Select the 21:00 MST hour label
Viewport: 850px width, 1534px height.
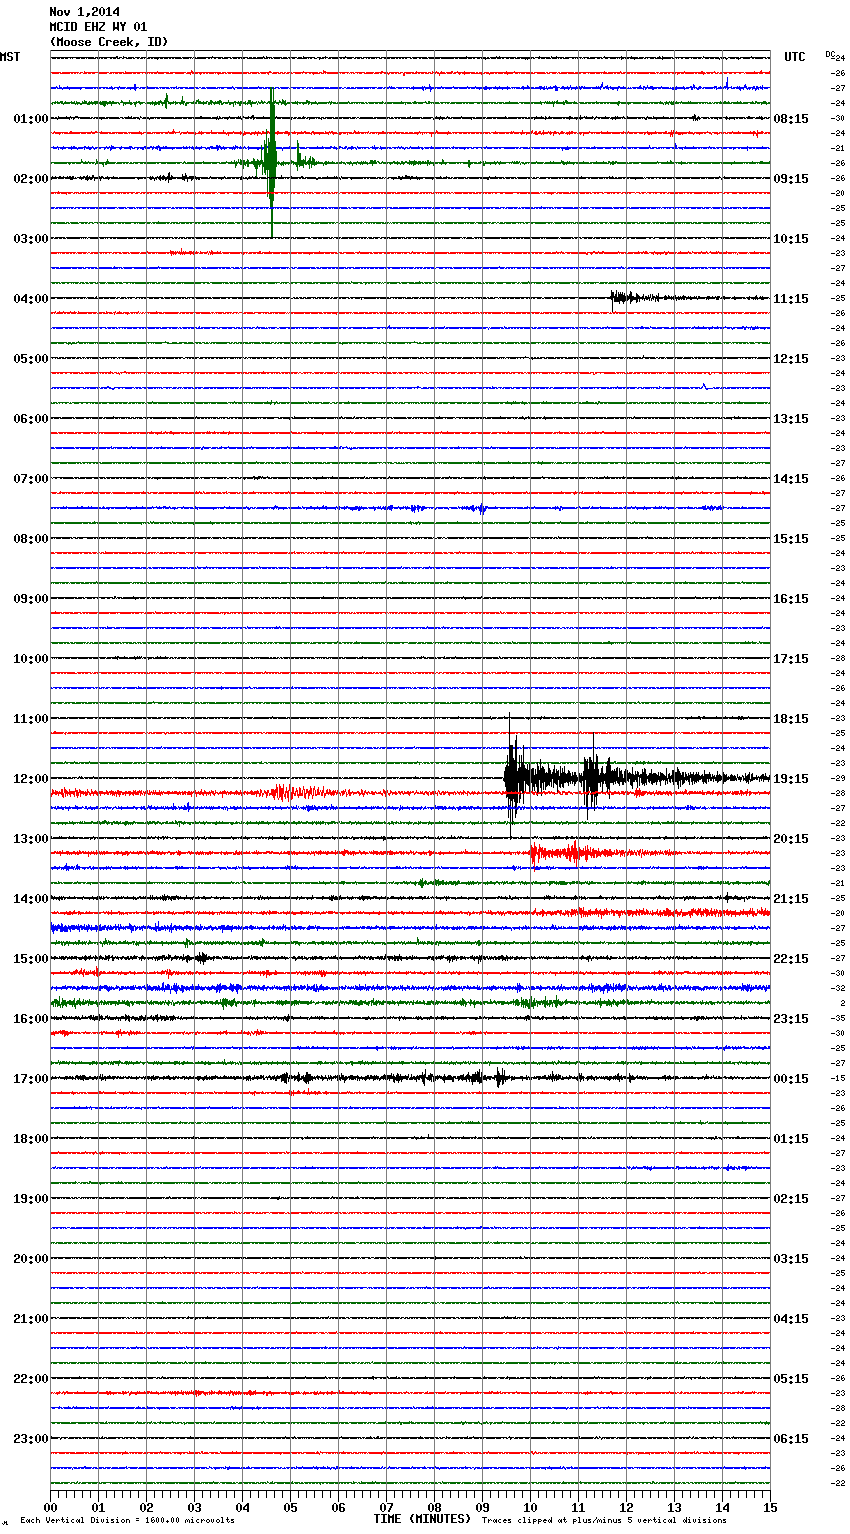click(x=31, y=1318)
